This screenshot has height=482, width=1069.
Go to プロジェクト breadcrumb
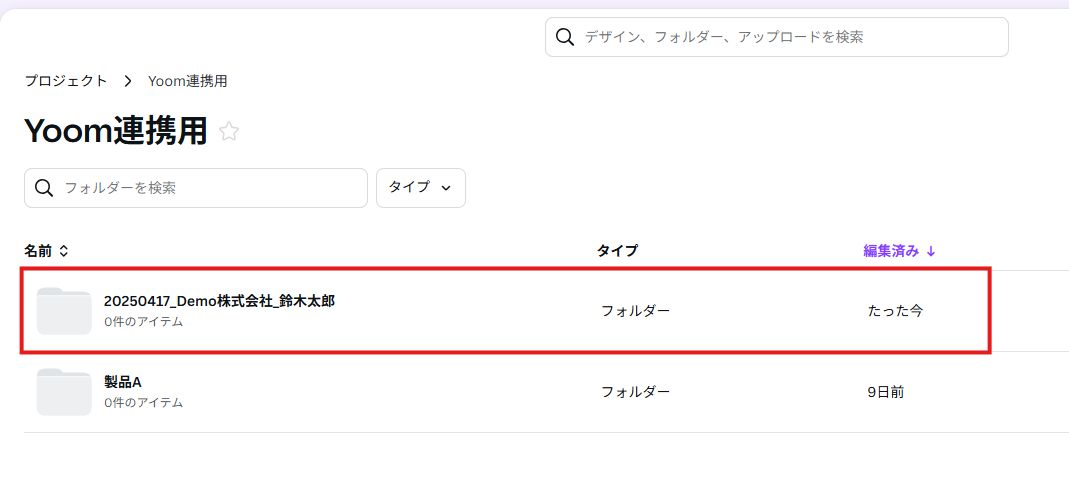coord(66,81)
